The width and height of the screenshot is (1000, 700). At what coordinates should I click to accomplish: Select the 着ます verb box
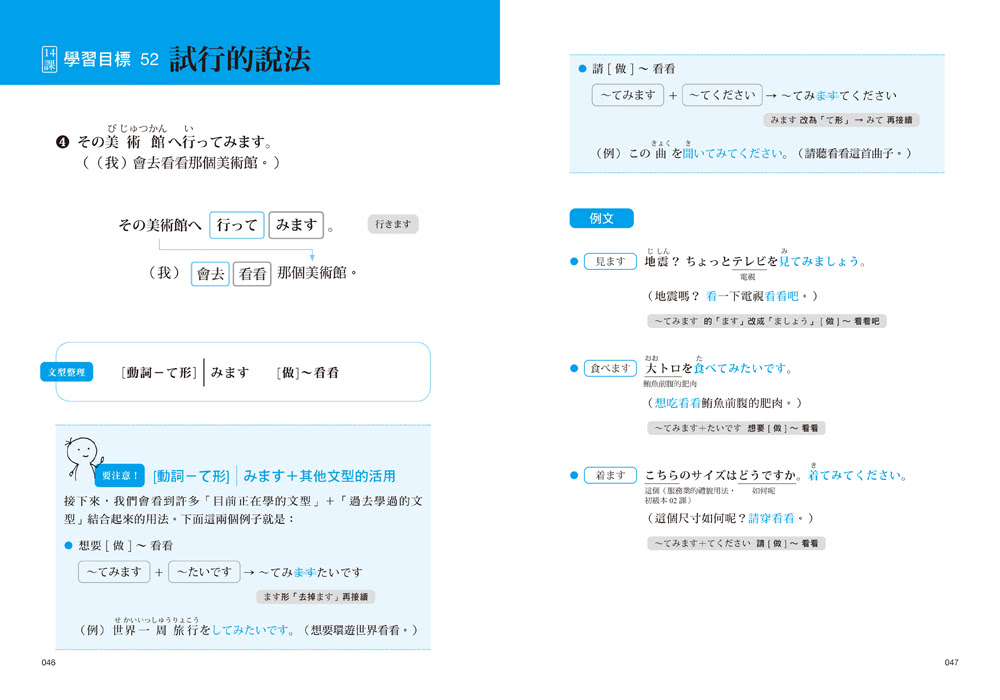[609, 476]
